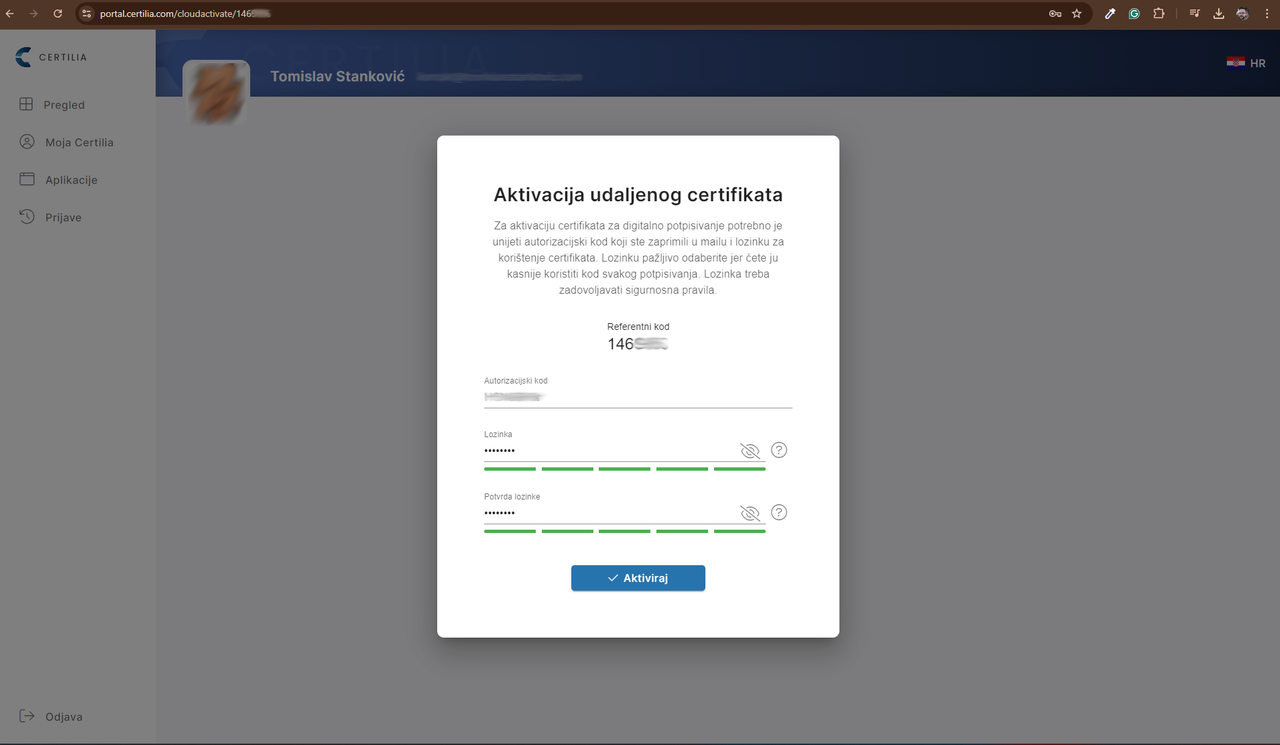The image size is (1280, 745).
Task: Click the Certilia logo top left
Action: (50, 57)
